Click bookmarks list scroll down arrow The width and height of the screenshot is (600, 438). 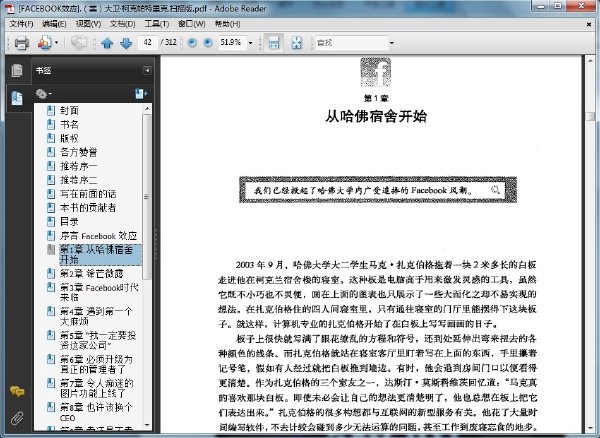tap(147, 425)
